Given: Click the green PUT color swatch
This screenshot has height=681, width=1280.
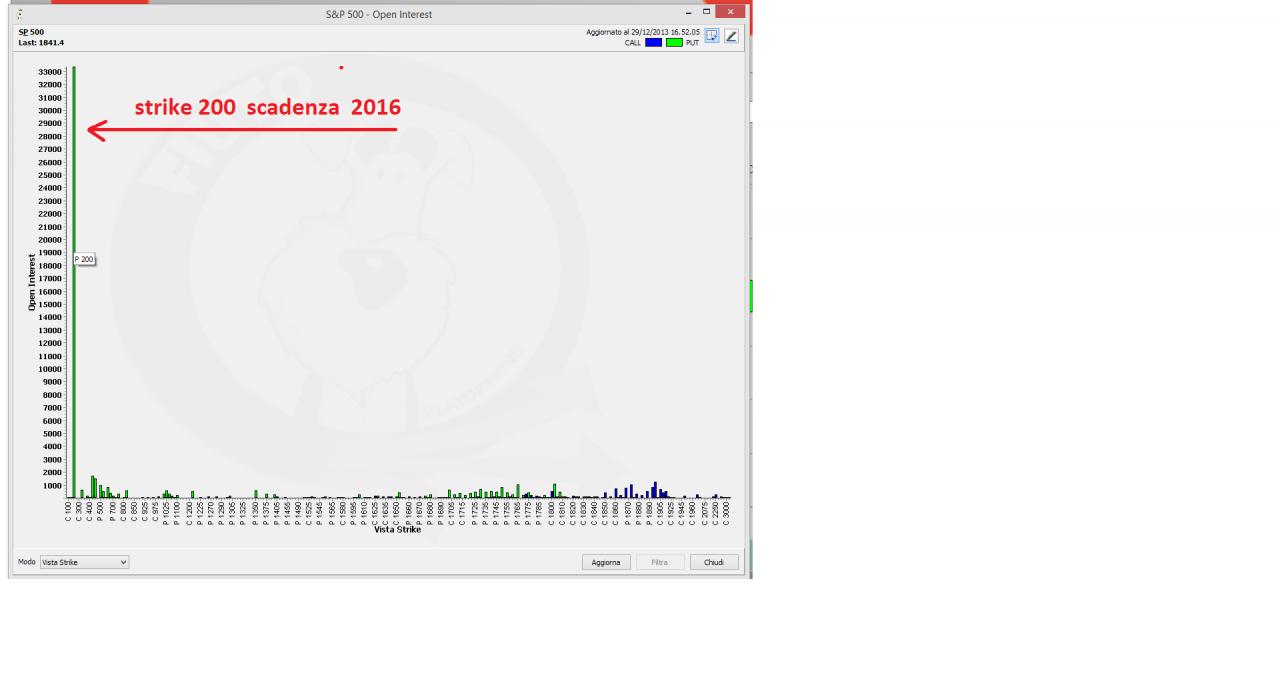Looking at the screenshot, I should (675, 42).
